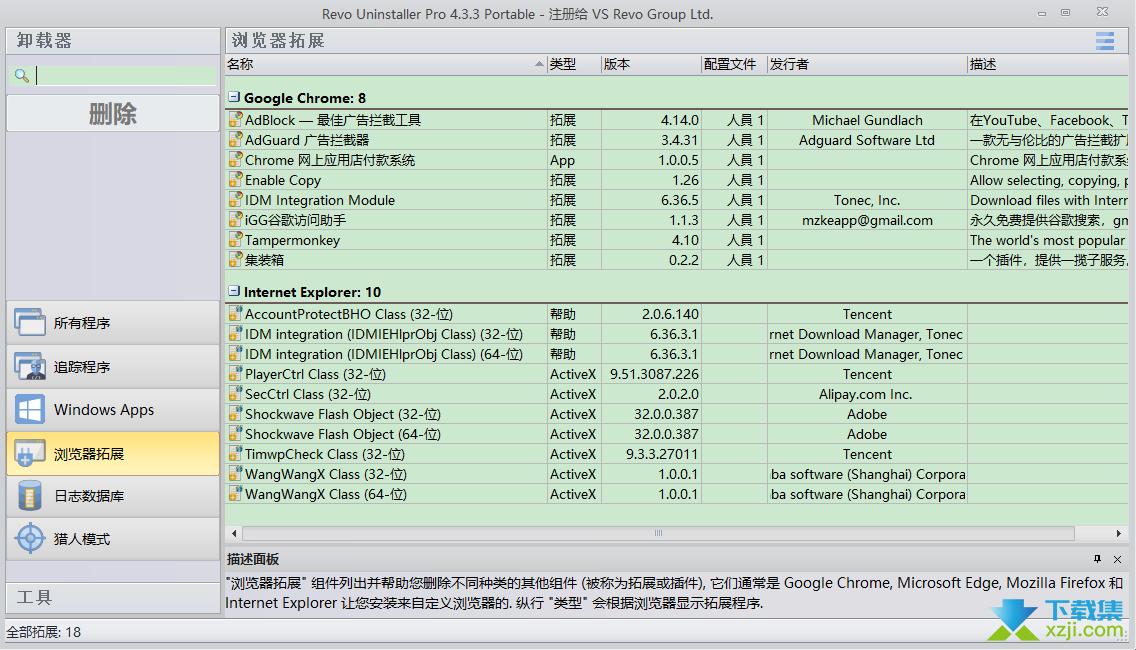Click the 删除 (Delete) button
Viewport: 1136px width, 650px height.
113,114
